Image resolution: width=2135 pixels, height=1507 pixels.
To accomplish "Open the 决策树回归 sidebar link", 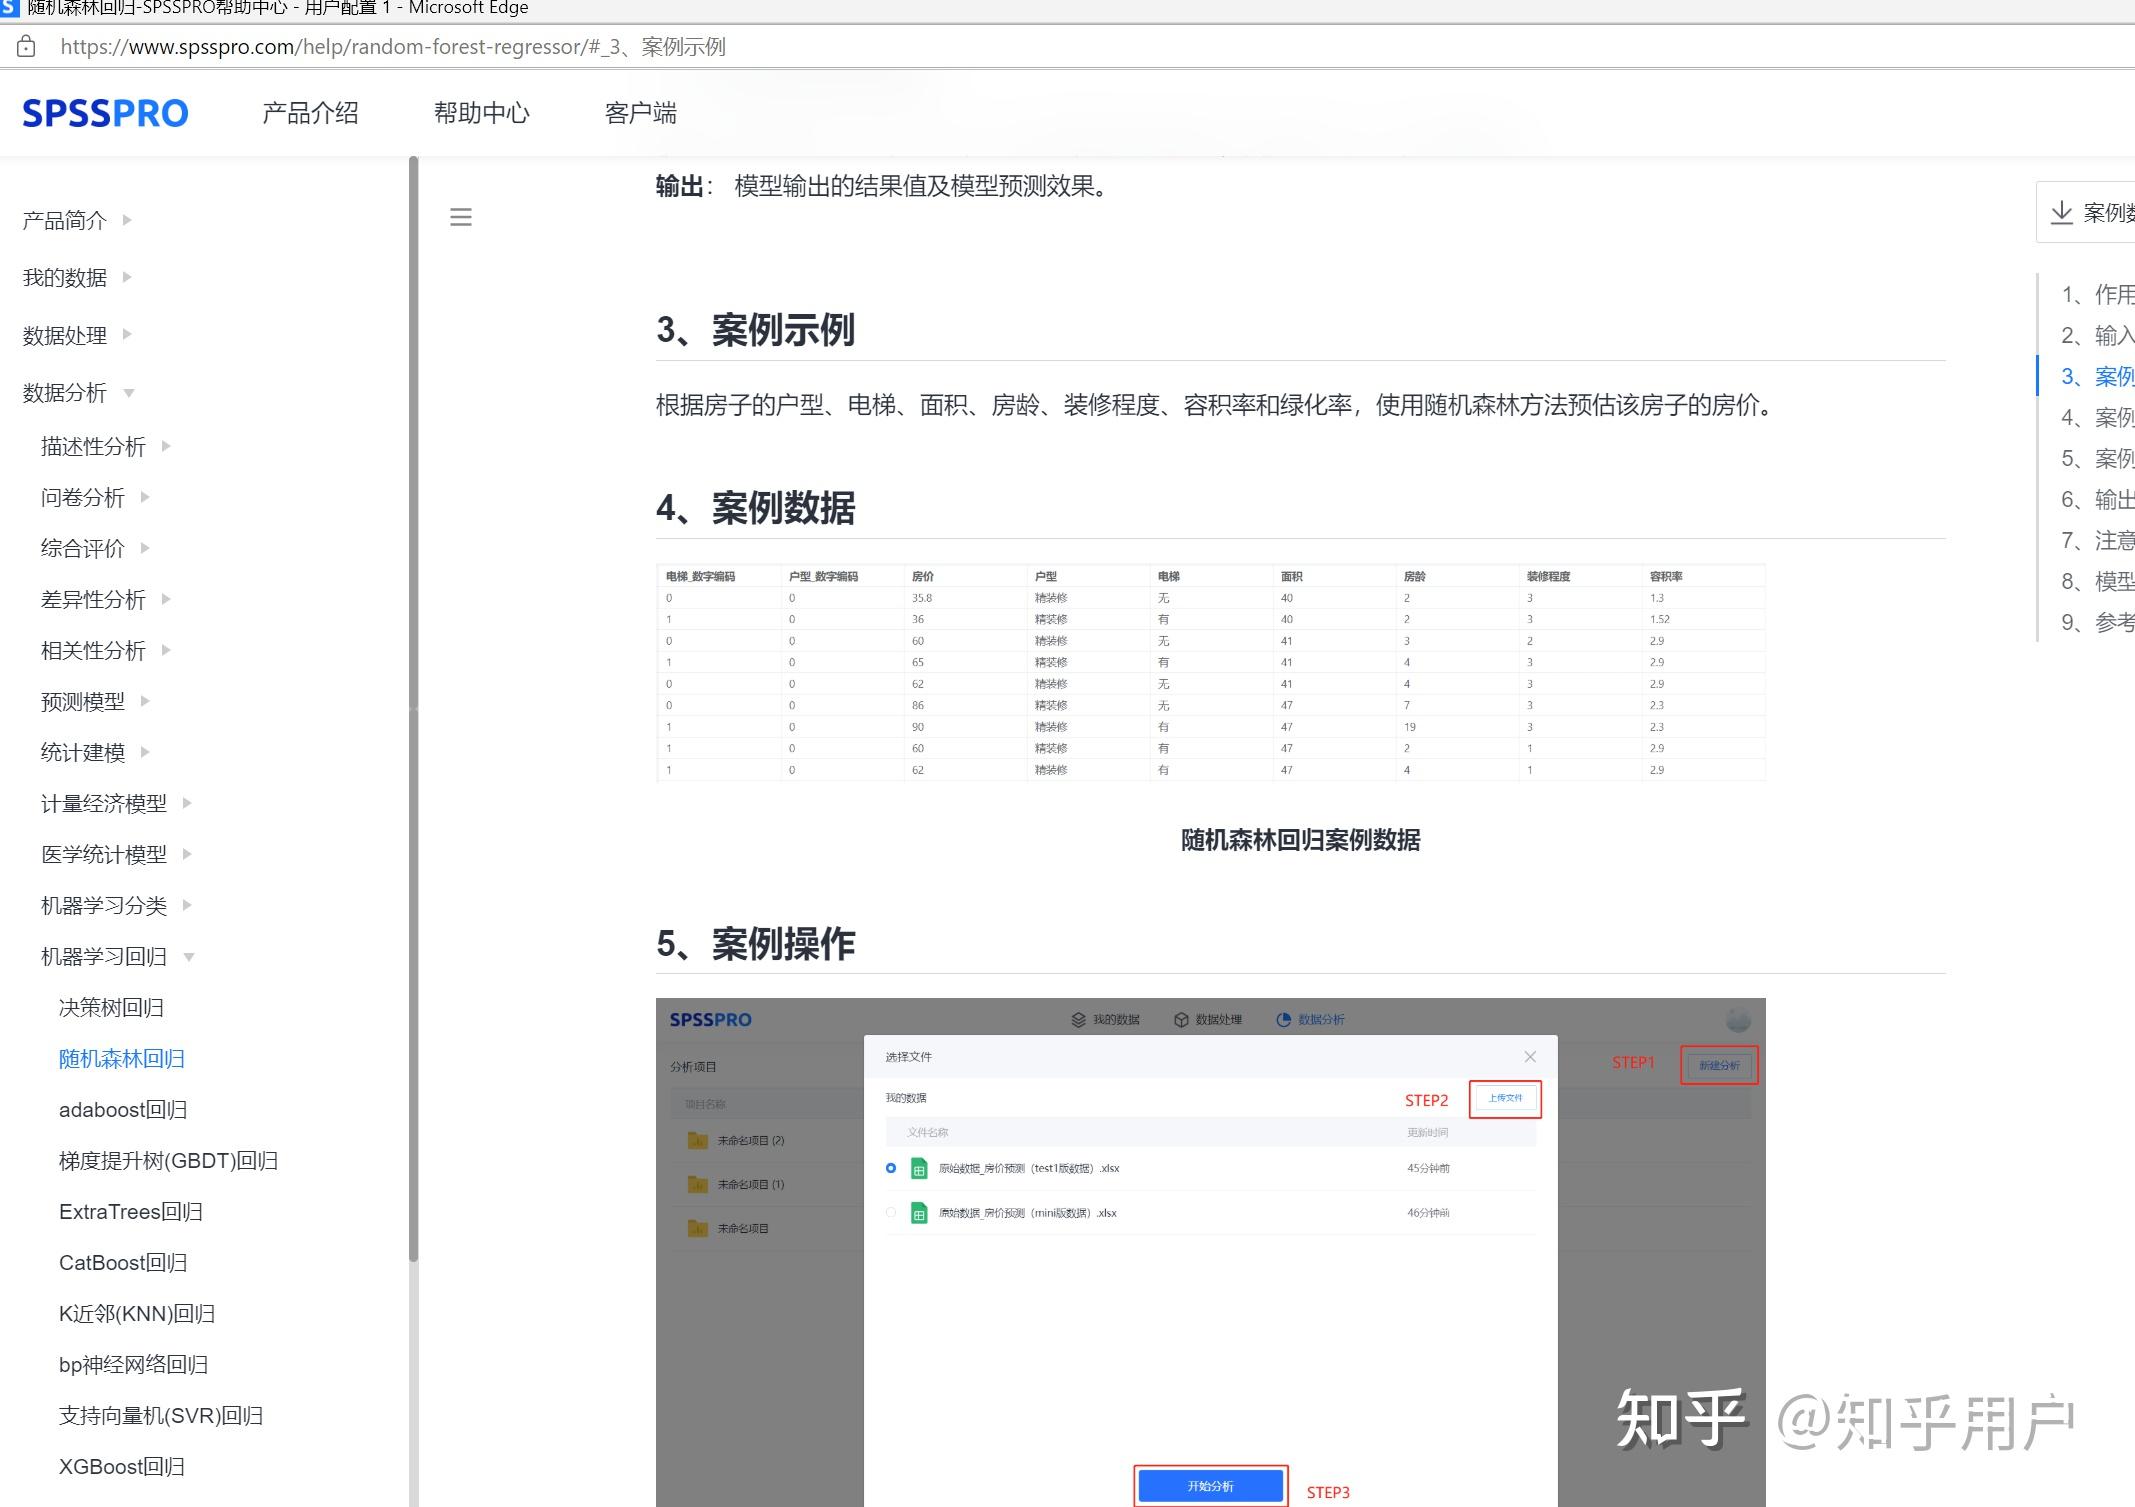I will tap(111, 1007).
